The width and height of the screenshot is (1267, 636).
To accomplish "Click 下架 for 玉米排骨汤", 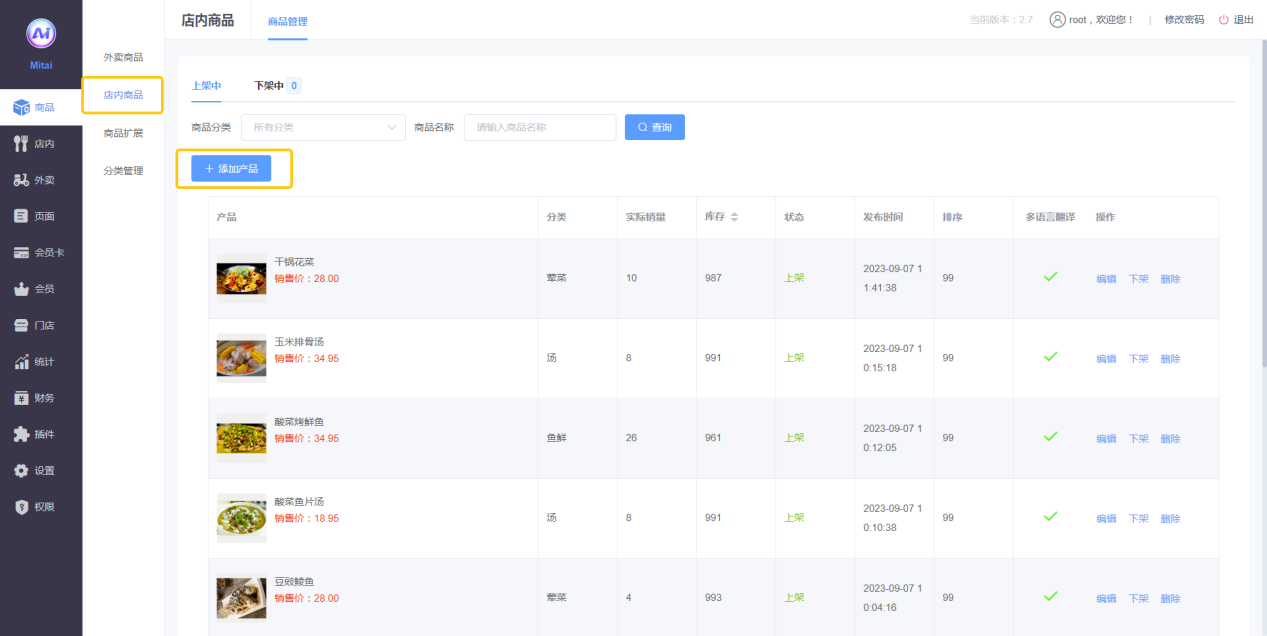I will point(1138,359).
